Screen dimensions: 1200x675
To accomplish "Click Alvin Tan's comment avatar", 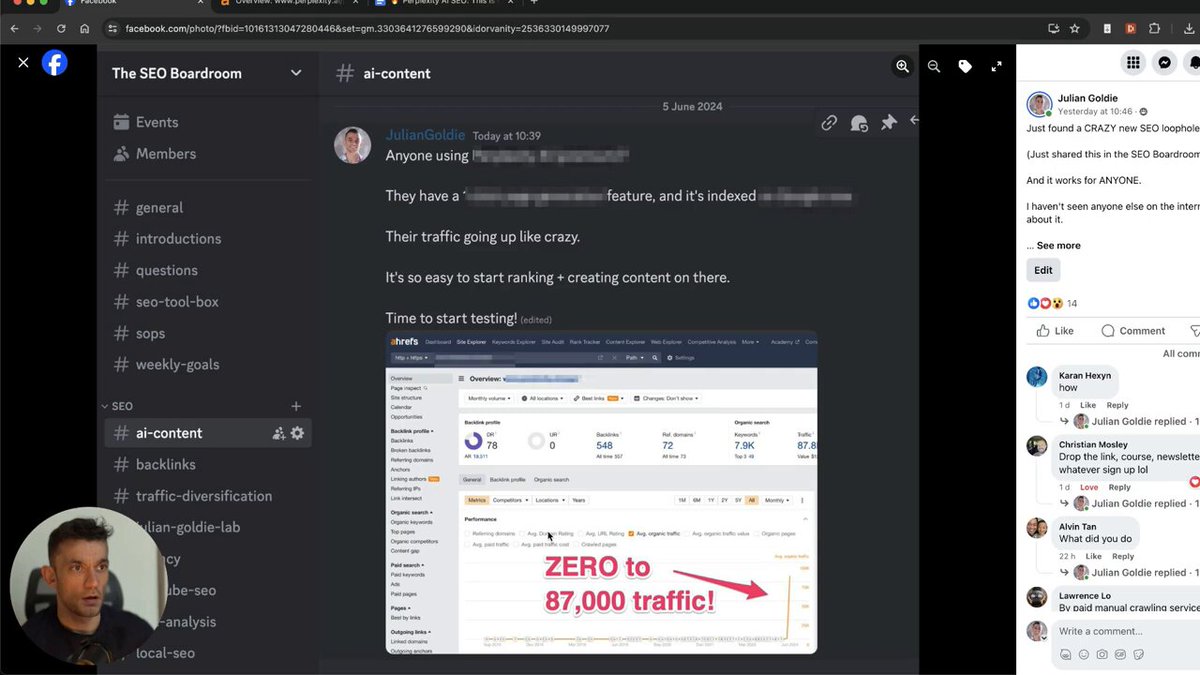I will click(1037, 528).
